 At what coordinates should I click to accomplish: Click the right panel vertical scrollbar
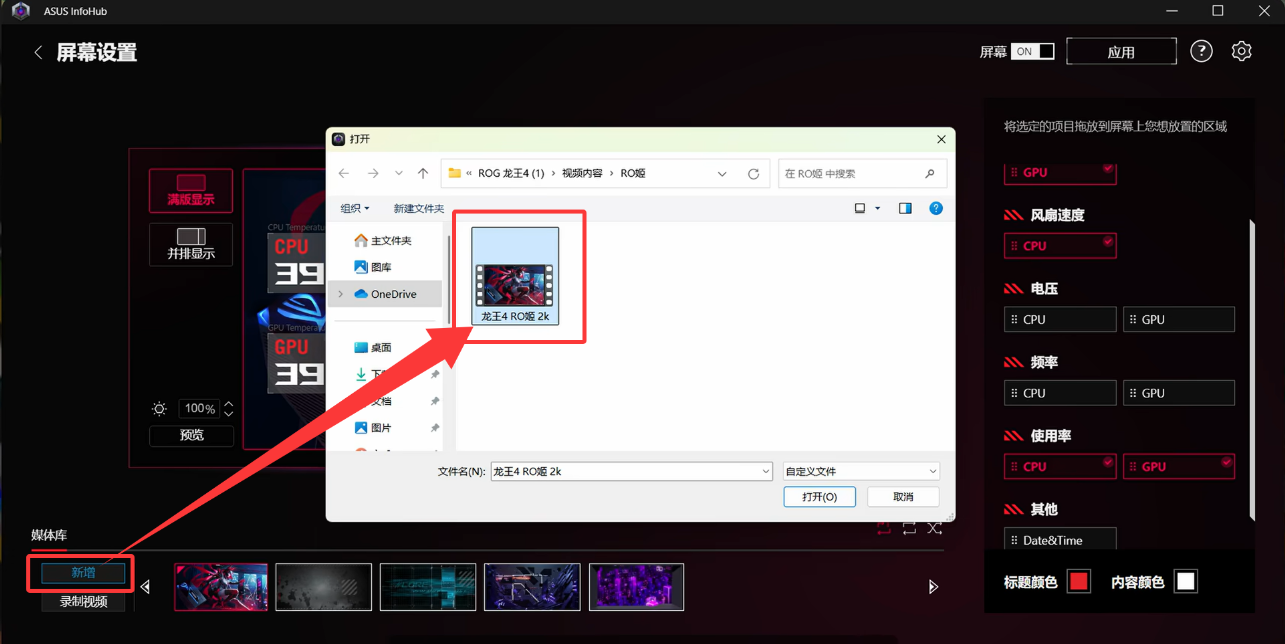coord(1251,370)
